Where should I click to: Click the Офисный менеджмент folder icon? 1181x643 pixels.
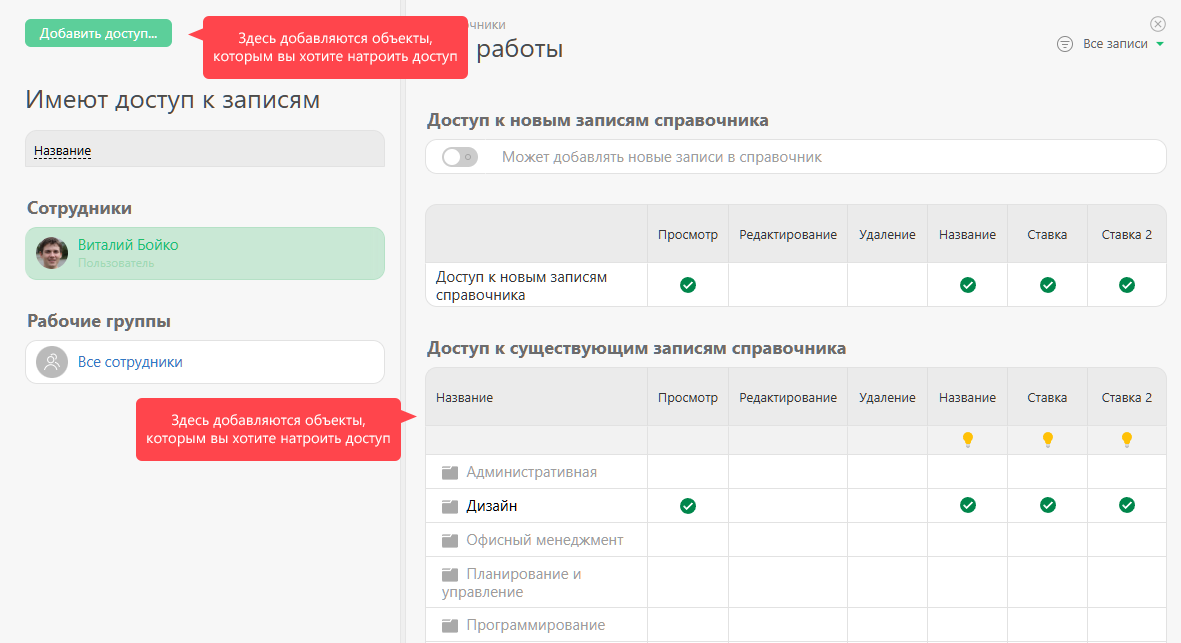450,541
